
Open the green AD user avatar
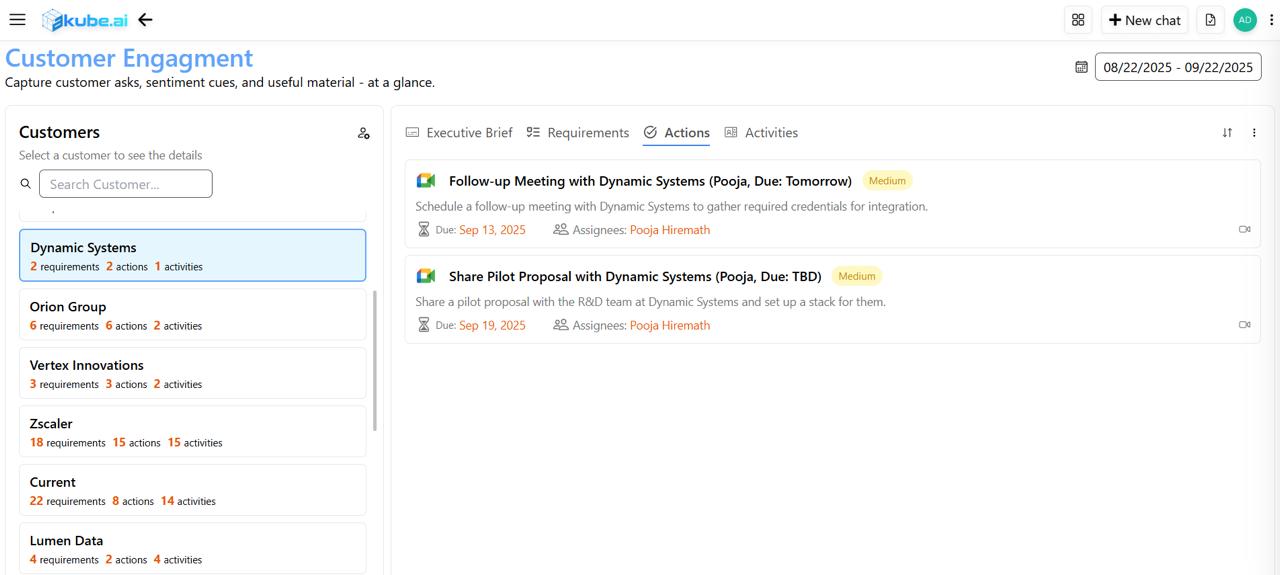(x=1245, y=20)
